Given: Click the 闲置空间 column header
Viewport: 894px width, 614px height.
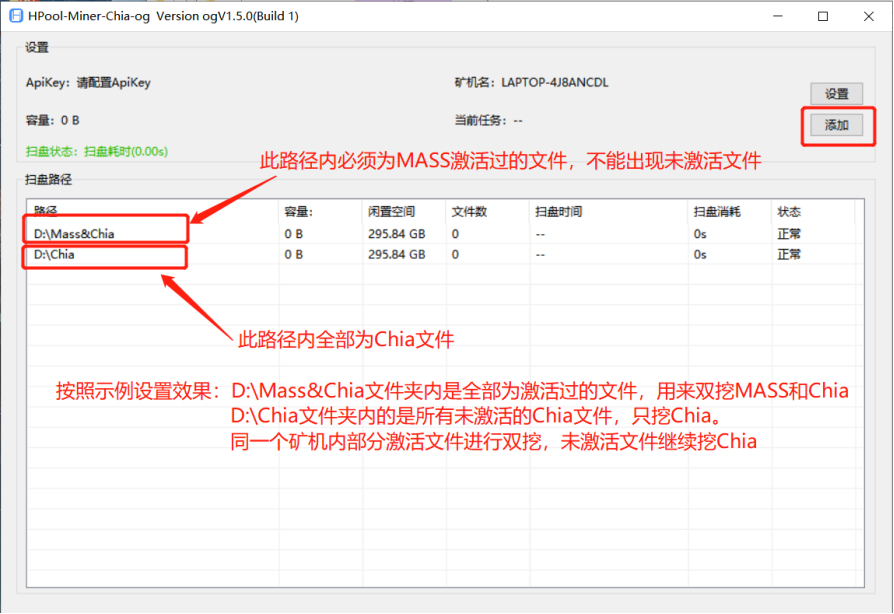Looking at the screenshot, I should click(x=389, y=212).
